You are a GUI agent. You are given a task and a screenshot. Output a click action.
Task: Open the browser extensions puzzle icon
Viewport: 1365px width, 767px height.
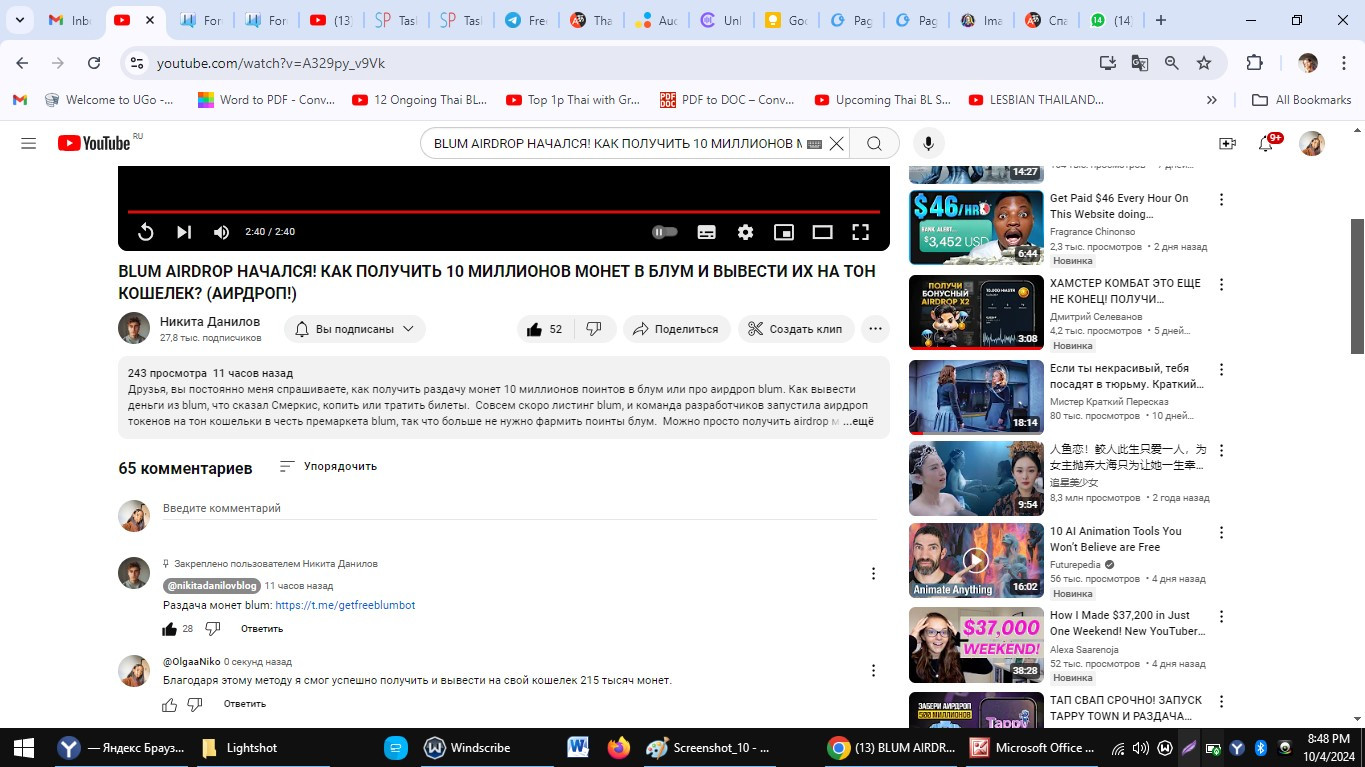pyautogui.click(x=1254, y=63)
